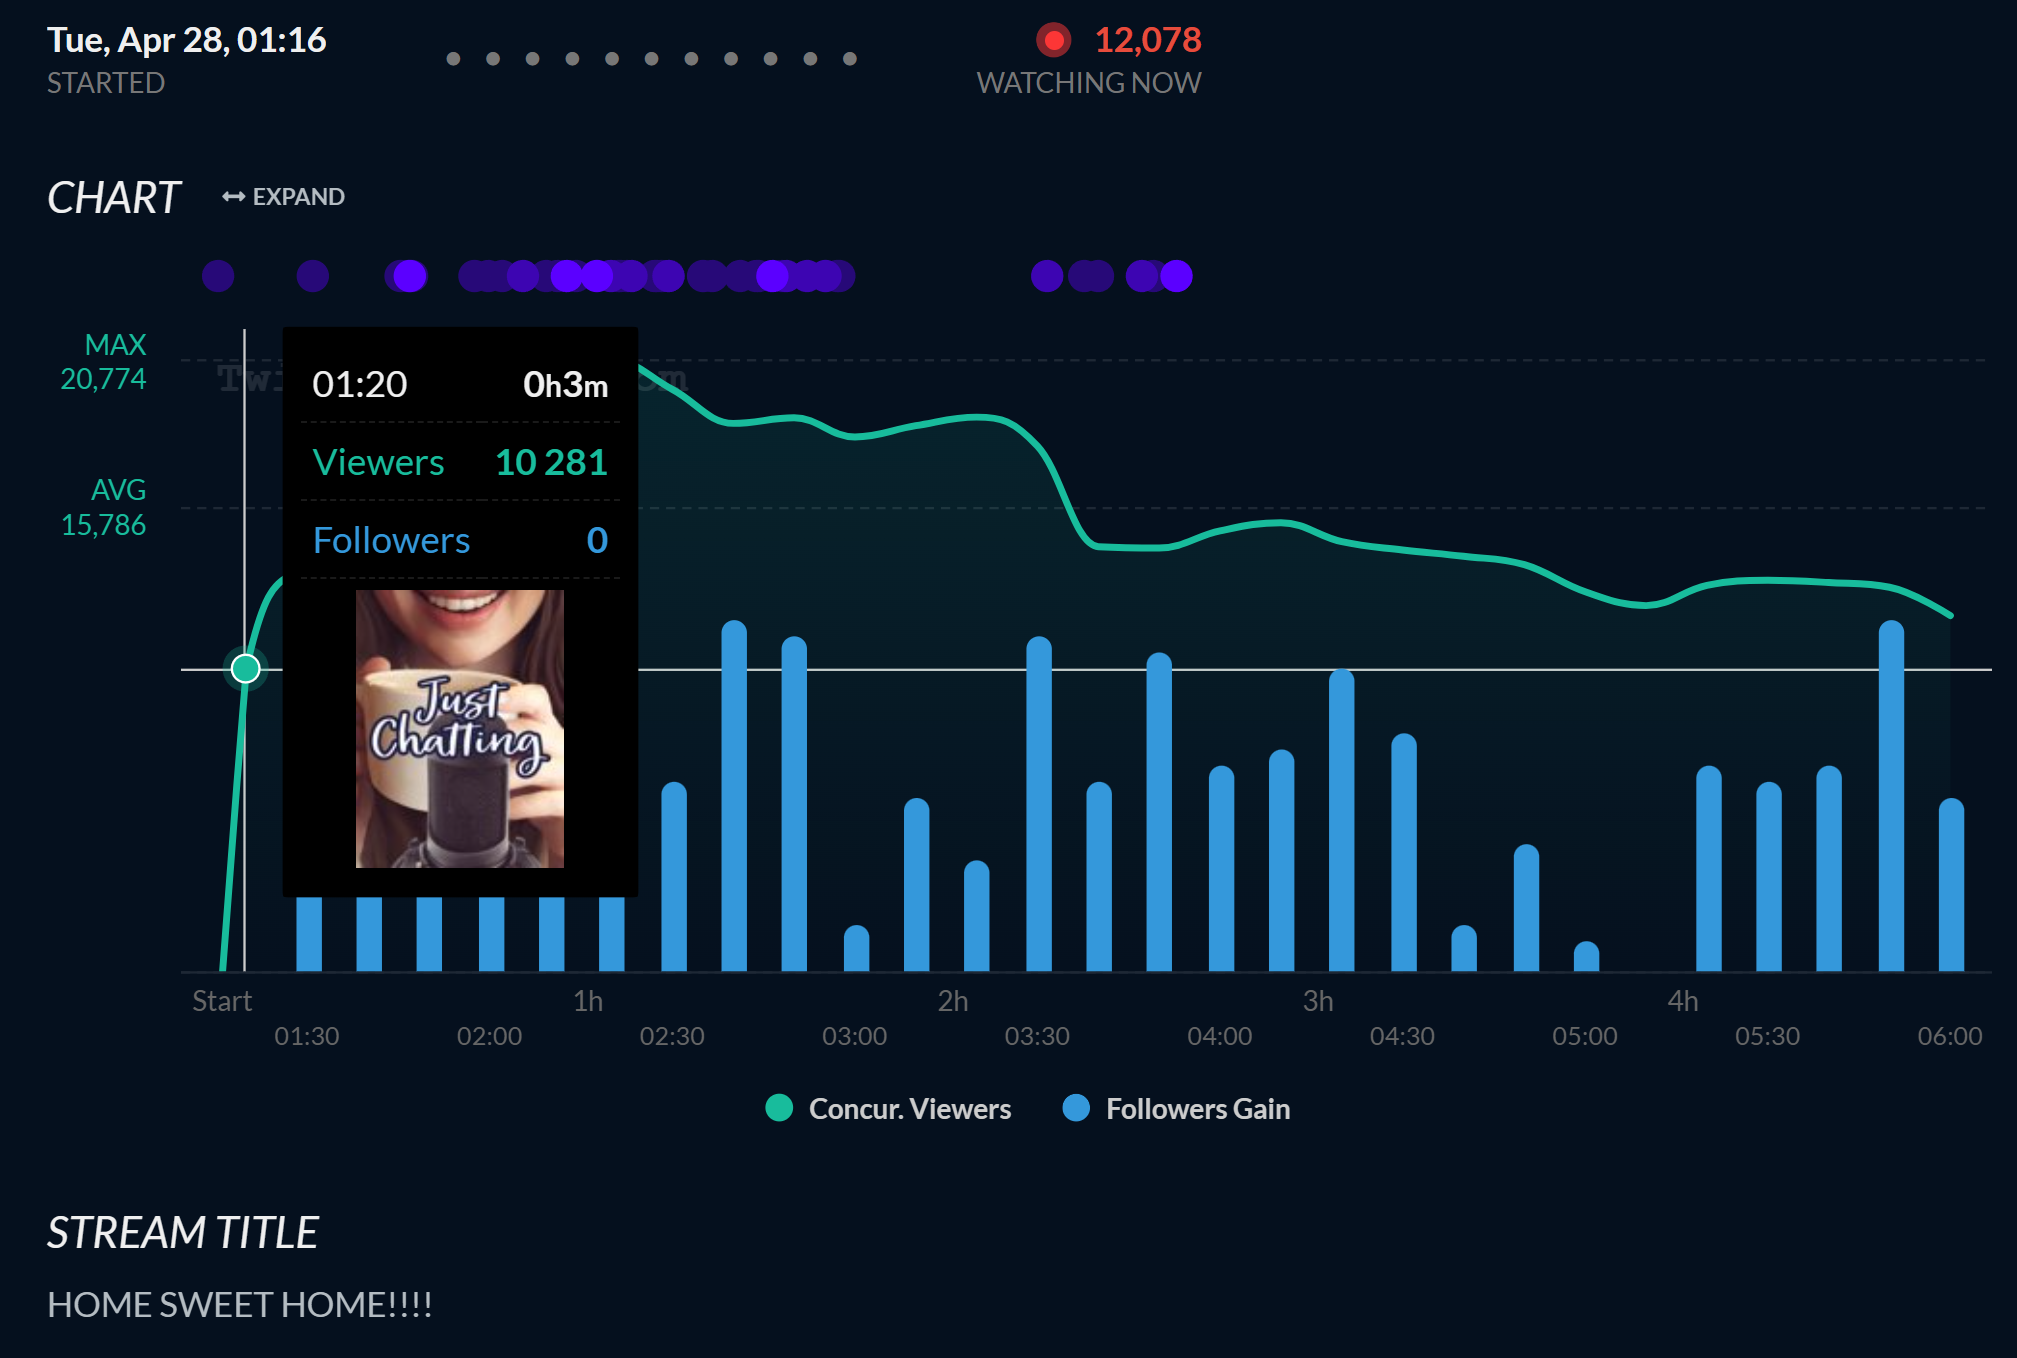The width and height of the screenshot is (2017, 1358).
Task: Toggle Concur. Viewers legend series
Action: [x=908, y=1109]
